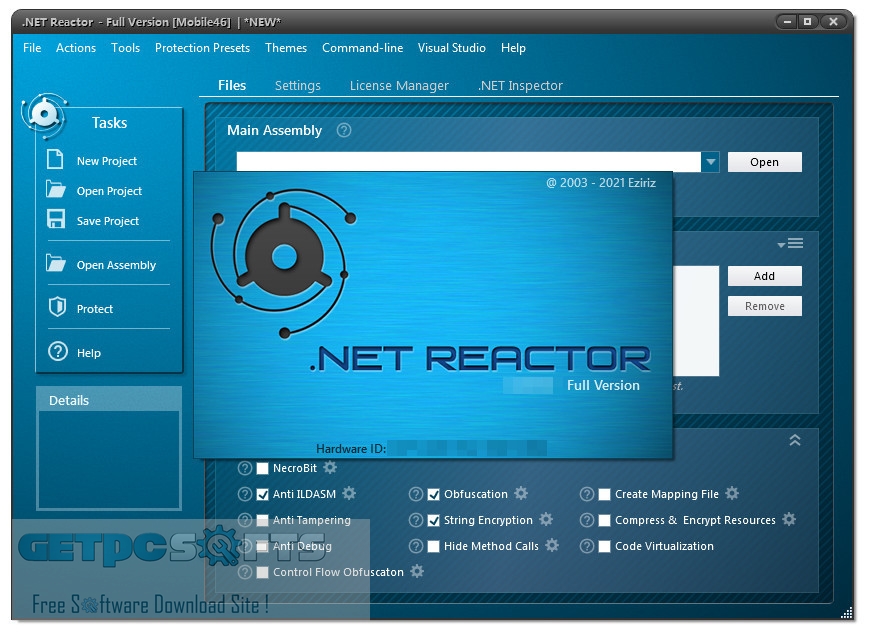Click the Protect shield icon

point(57,307)
